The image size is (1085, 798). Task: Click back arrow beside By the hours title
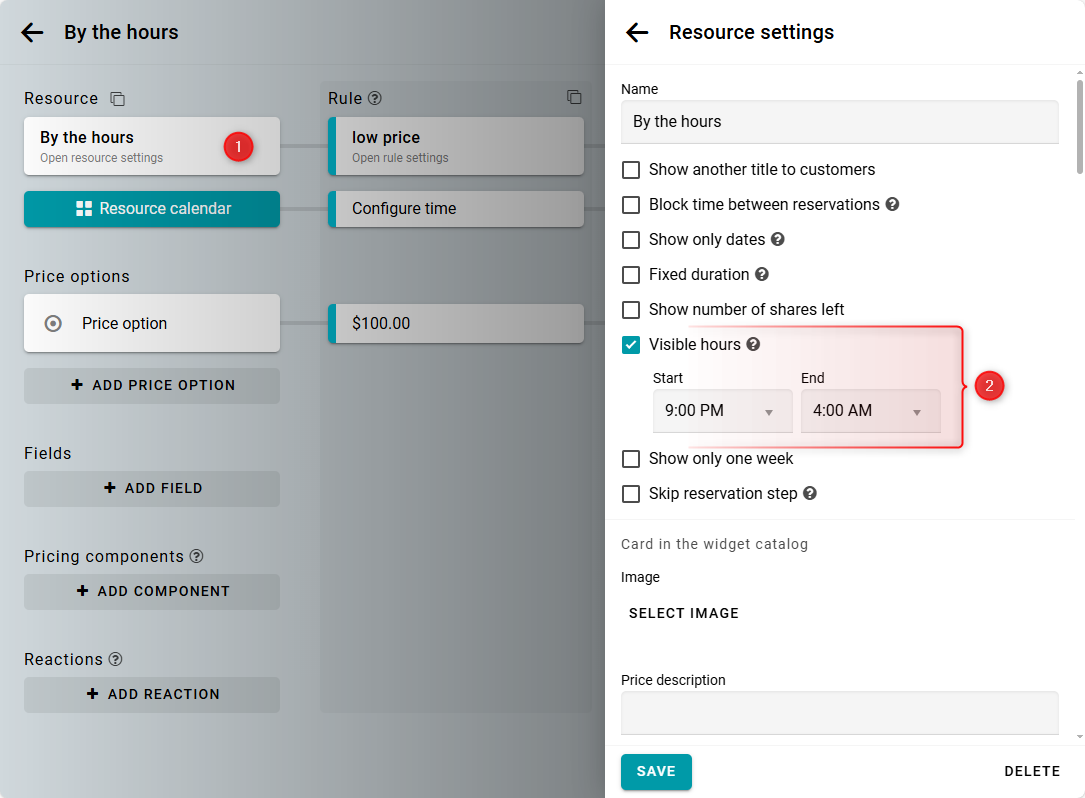[32, 32]
